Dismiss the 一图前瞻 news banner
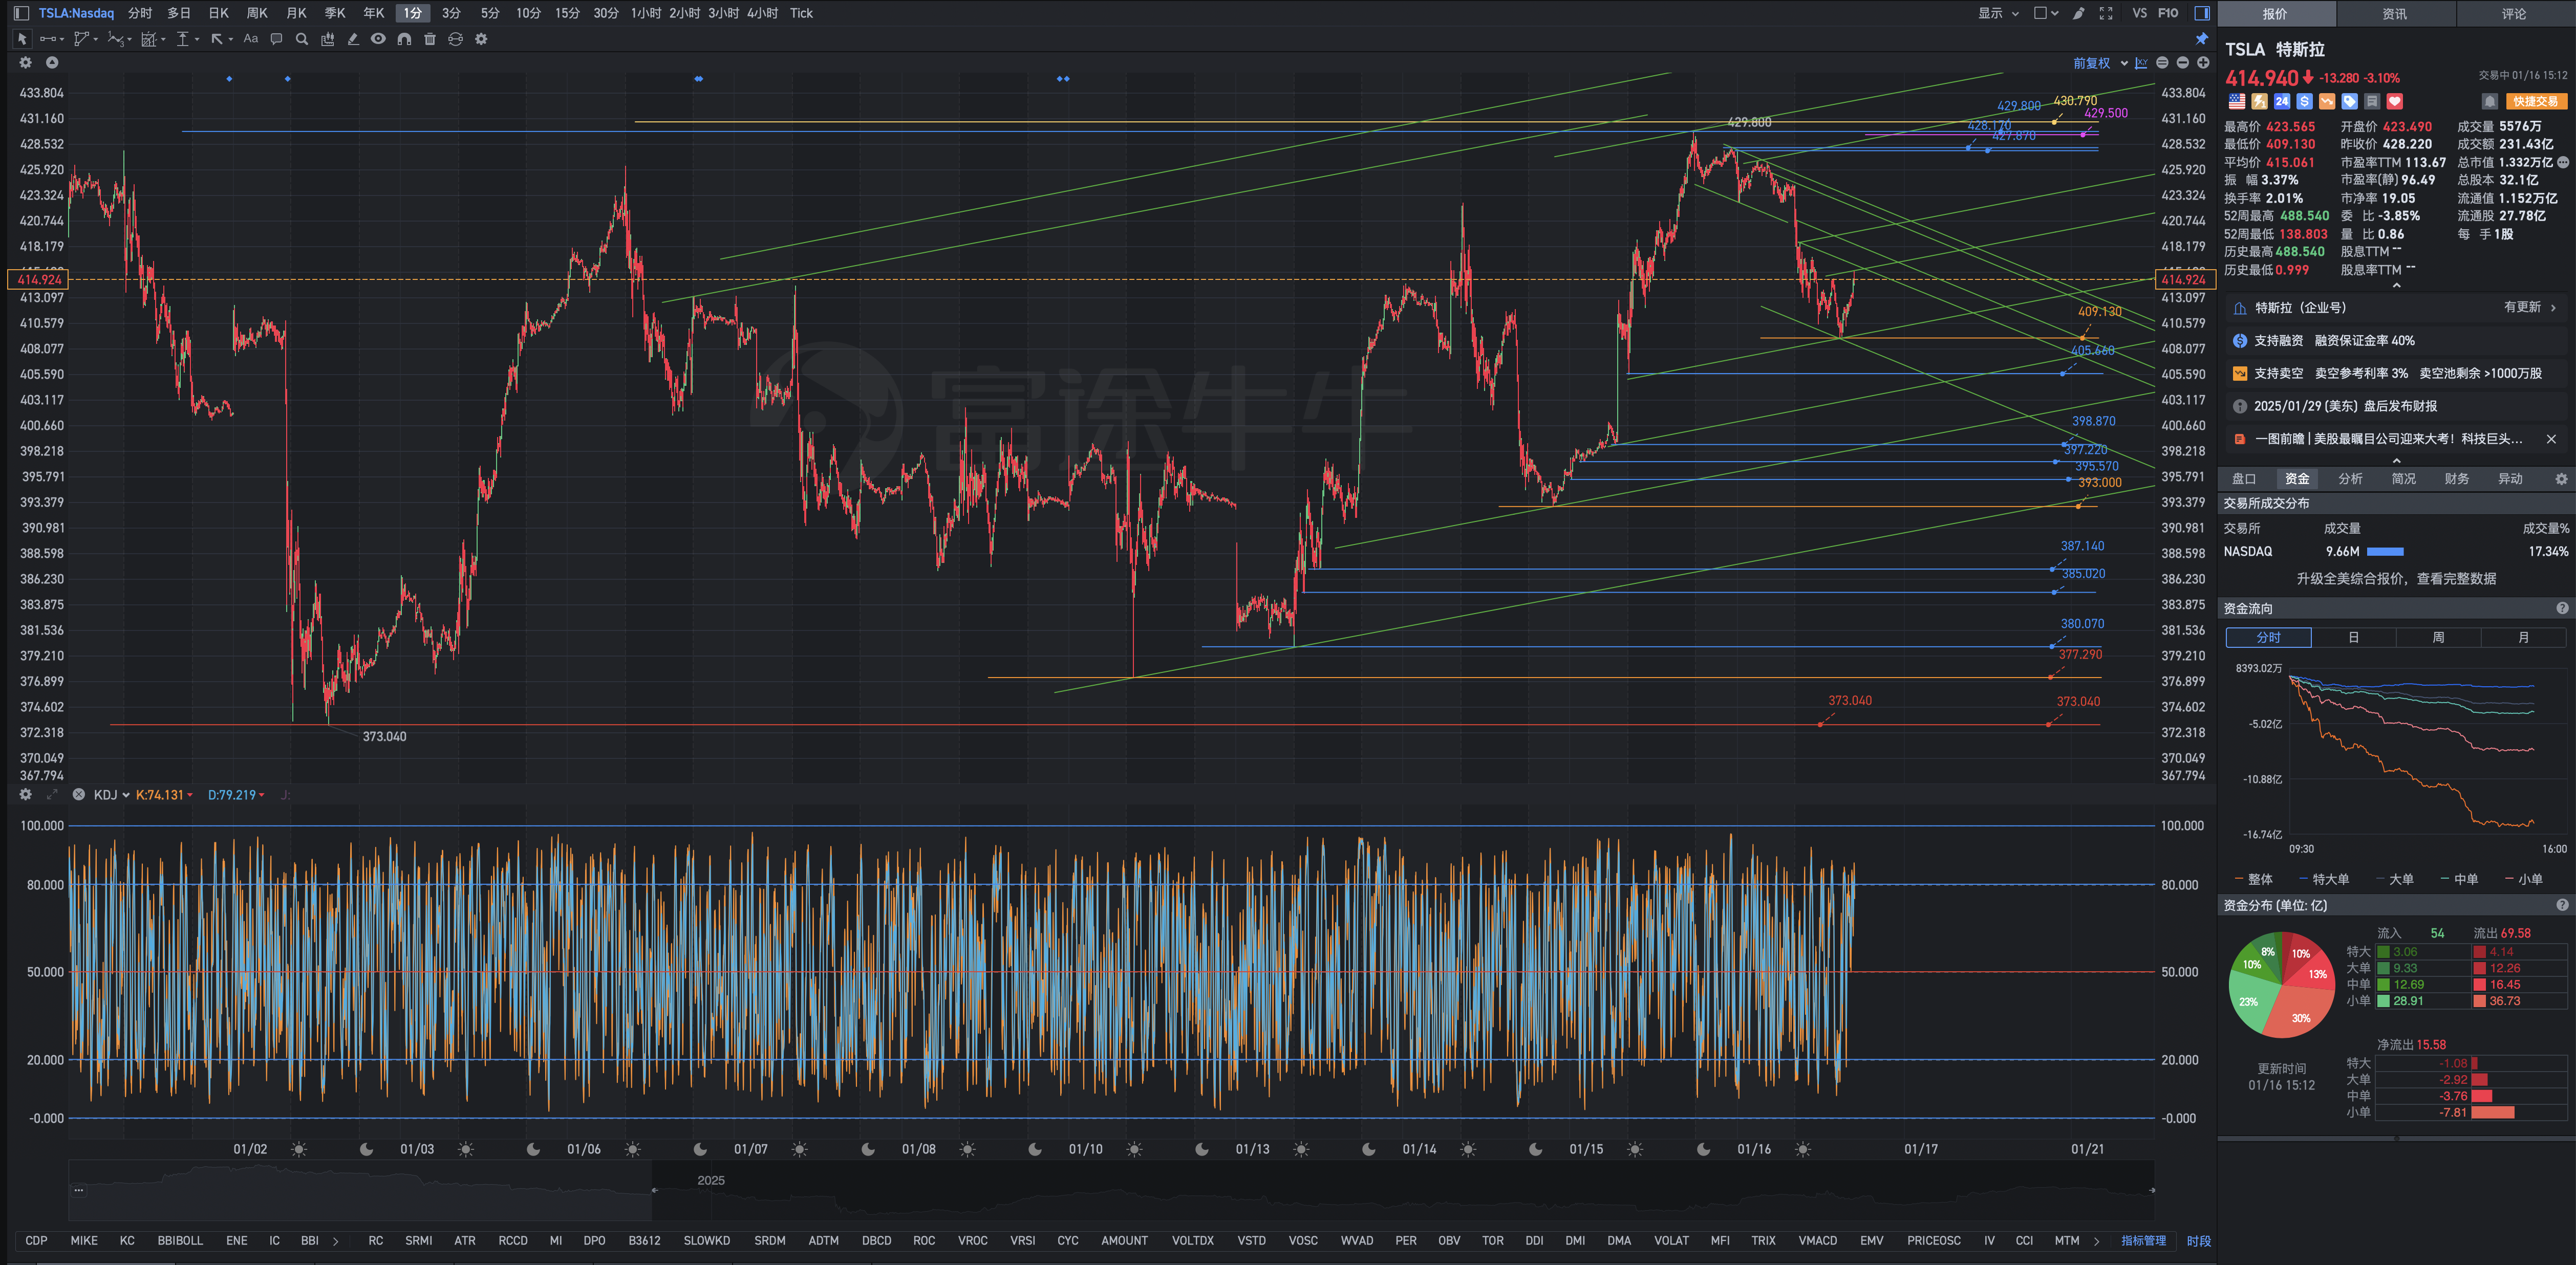 [2551, 439]
